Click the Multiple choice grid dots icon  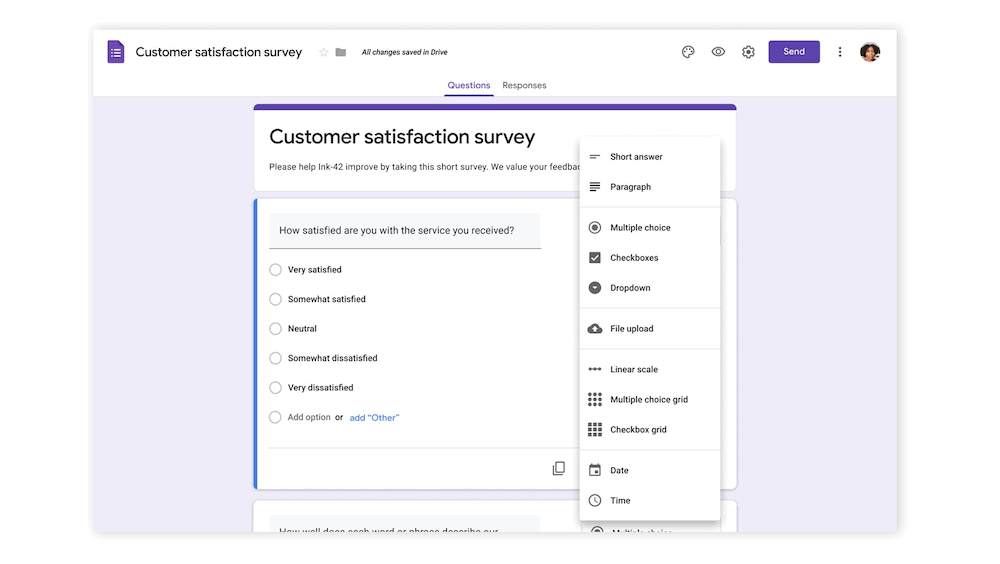[x=594, y=399]
